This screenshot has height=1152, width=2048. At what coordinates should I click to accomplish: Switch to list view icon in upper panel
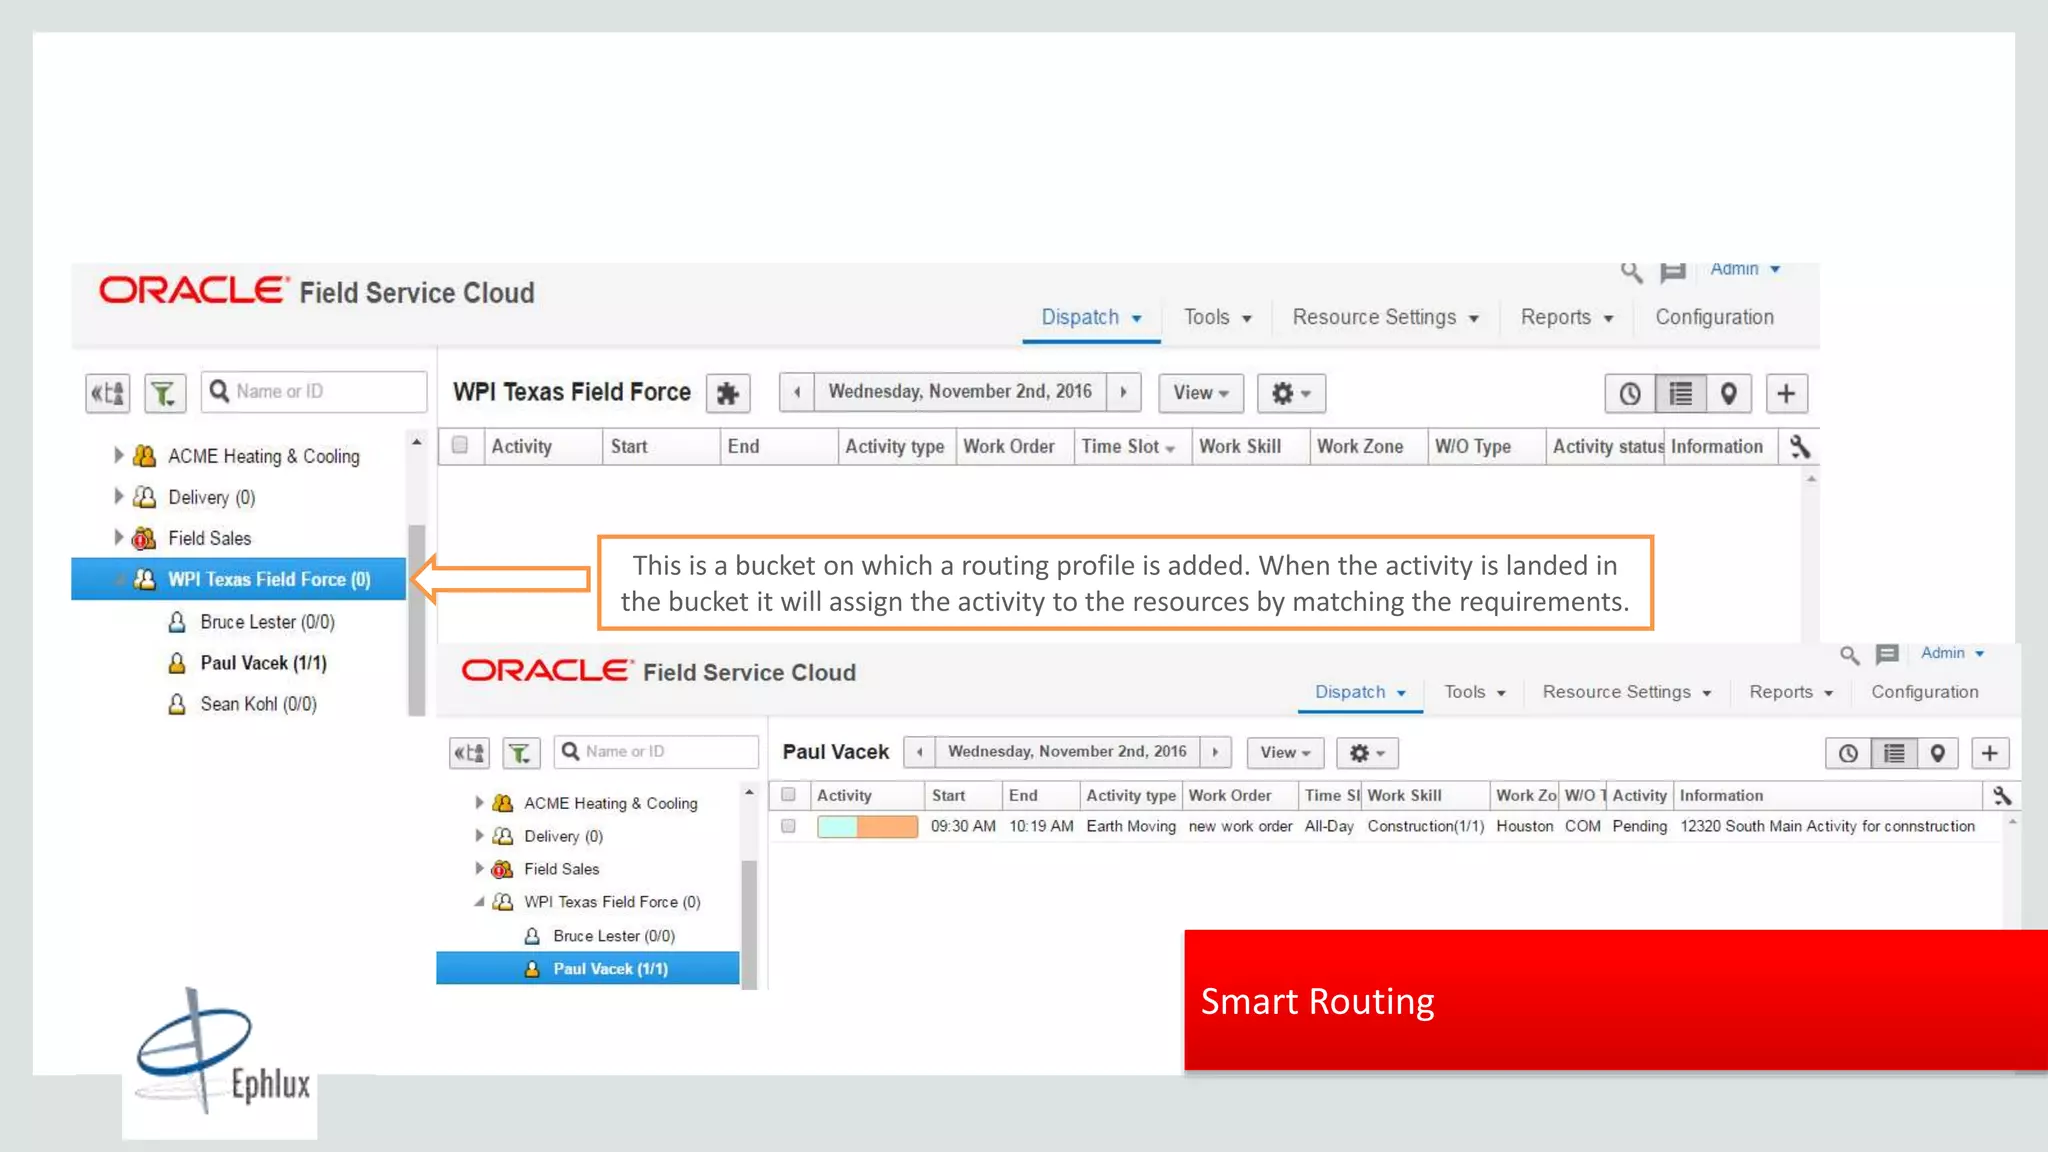pos(1681,393)
